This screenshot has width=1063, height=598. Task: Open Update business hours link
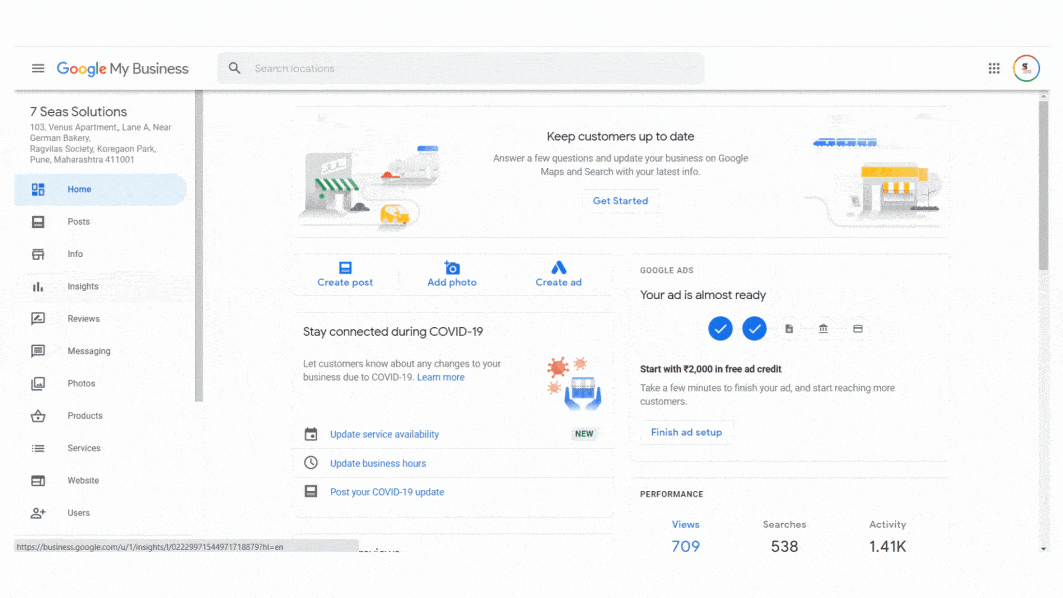click(378, 464)
